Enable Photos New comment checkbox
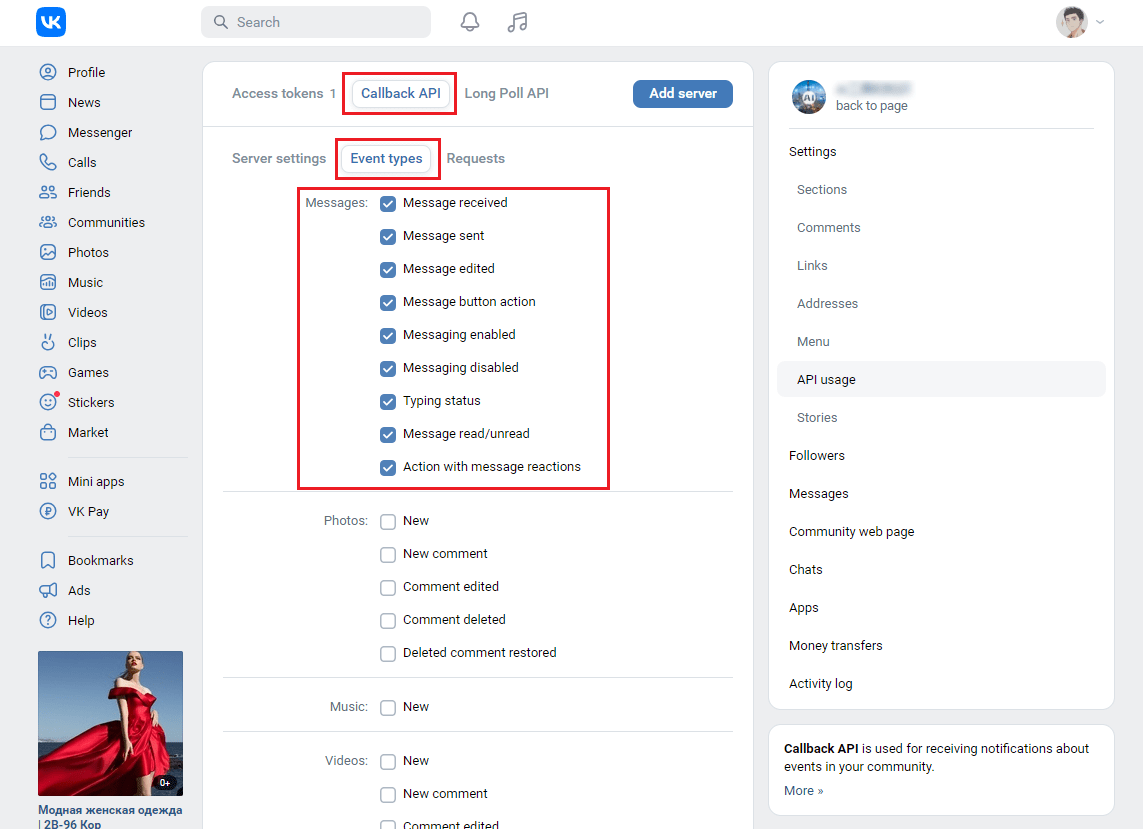This screenshot has width=1143, height=829. point(388,554)
